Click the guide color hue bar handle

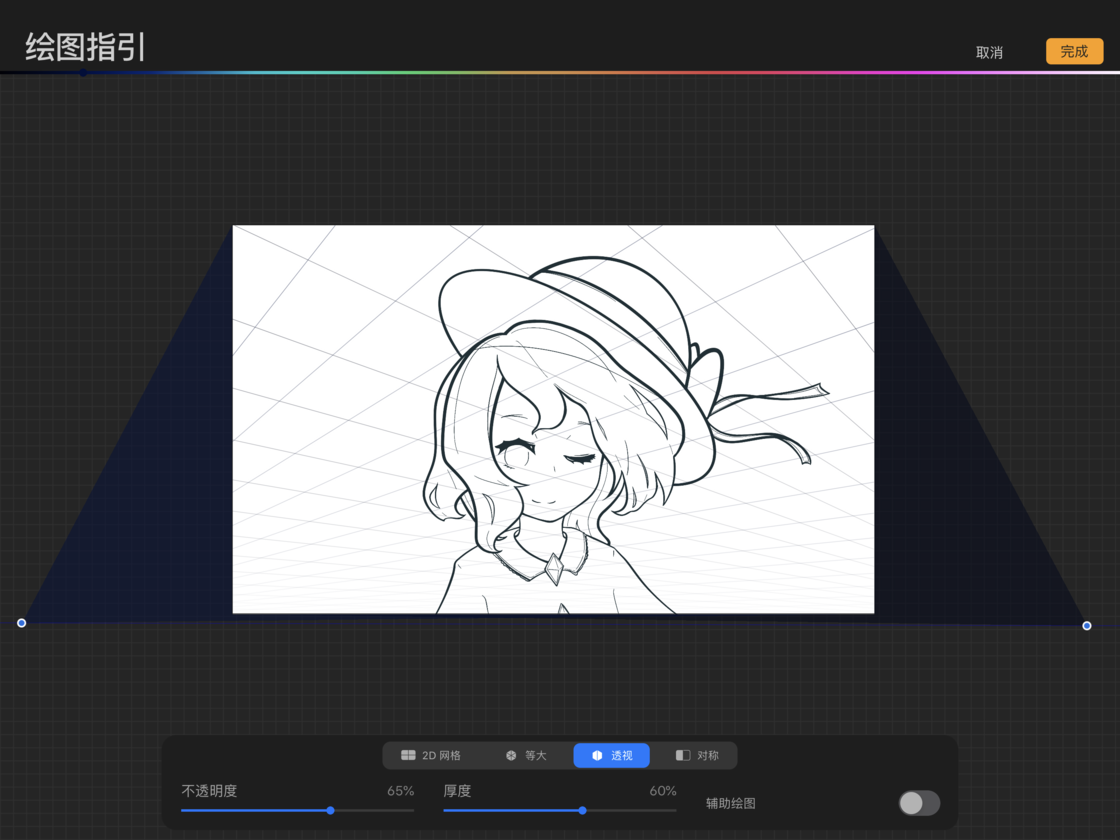(83, 72)
